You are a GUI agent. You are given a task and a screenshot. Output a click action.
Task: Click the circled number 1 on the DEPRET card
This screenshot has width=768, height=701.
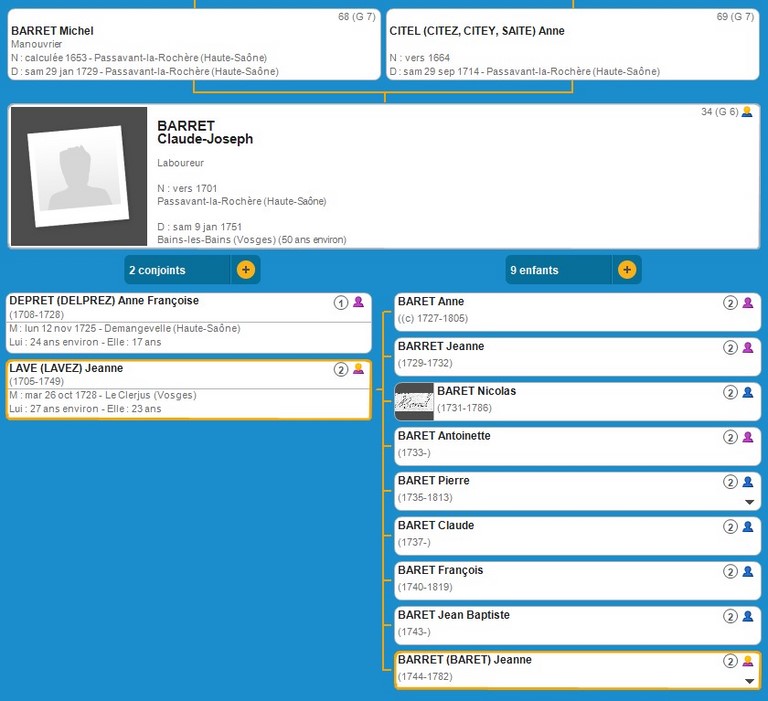[340, 302]
